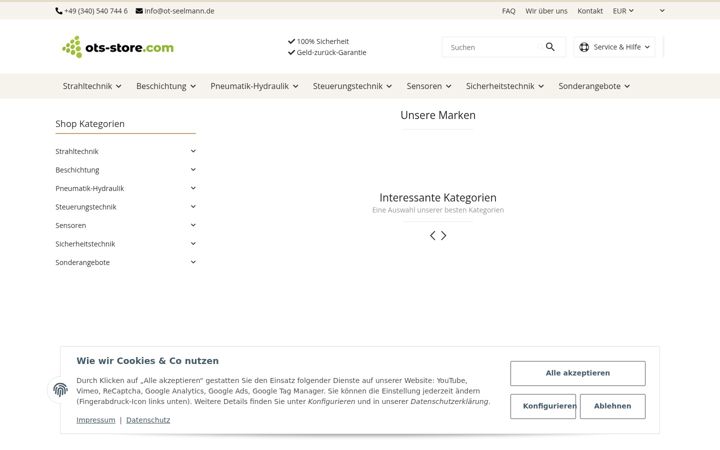Open the Sonderangebote navigation menu
The image size is (720, 450).
pos(594,86)
